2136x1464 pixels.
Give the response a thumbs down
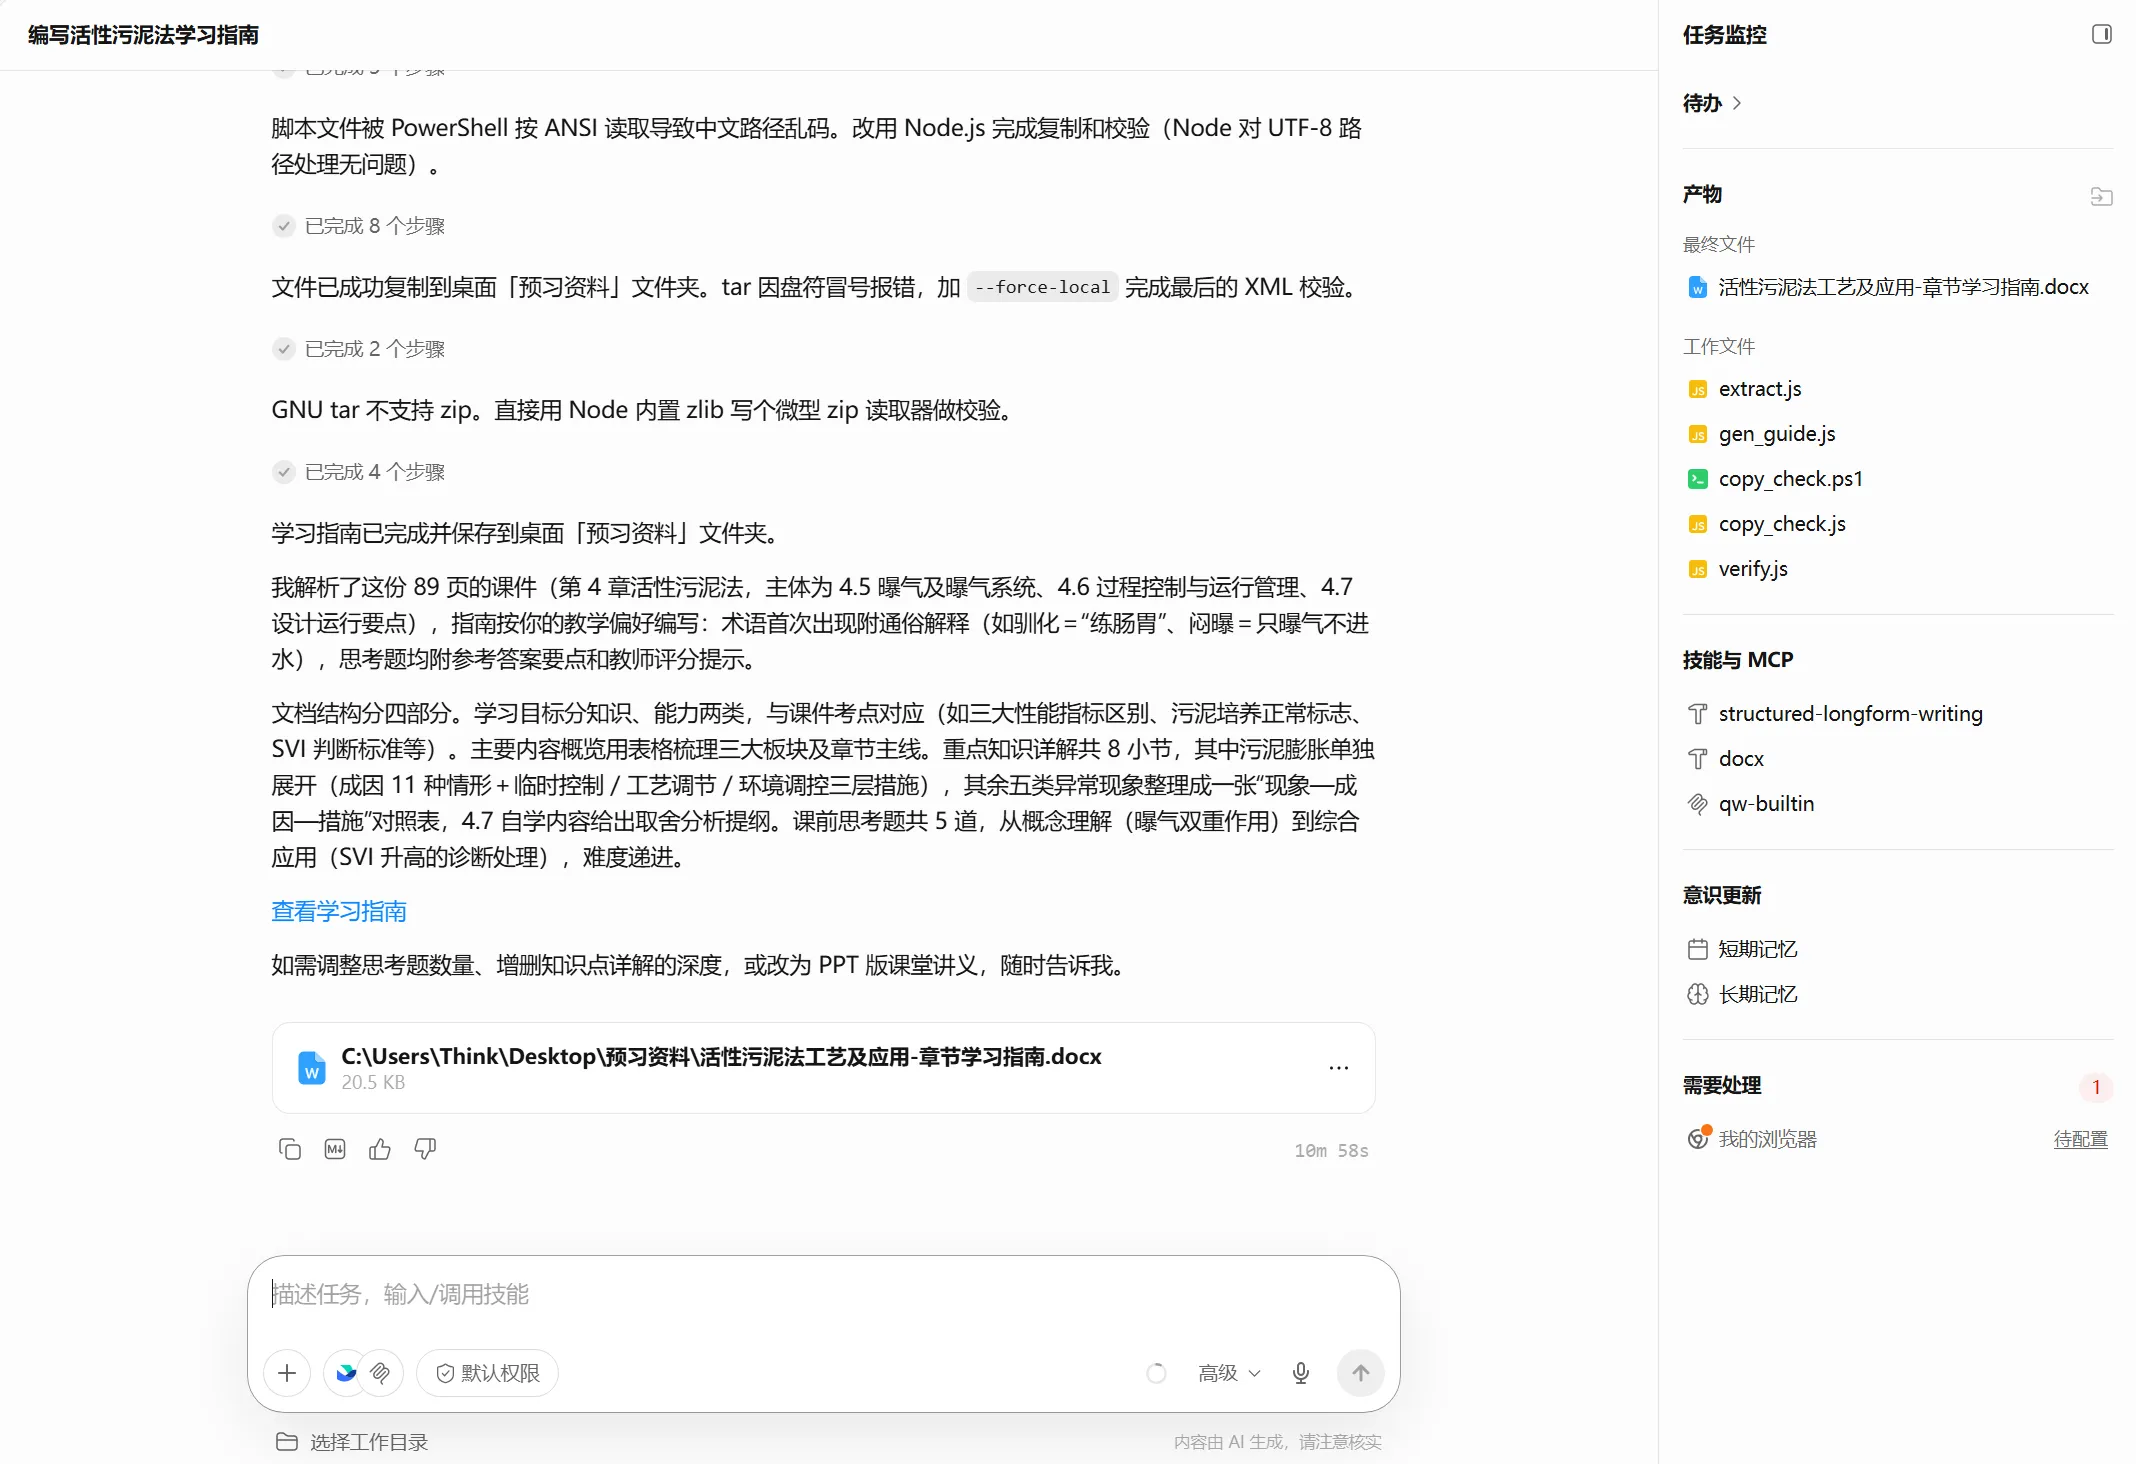pos(425,1149)
